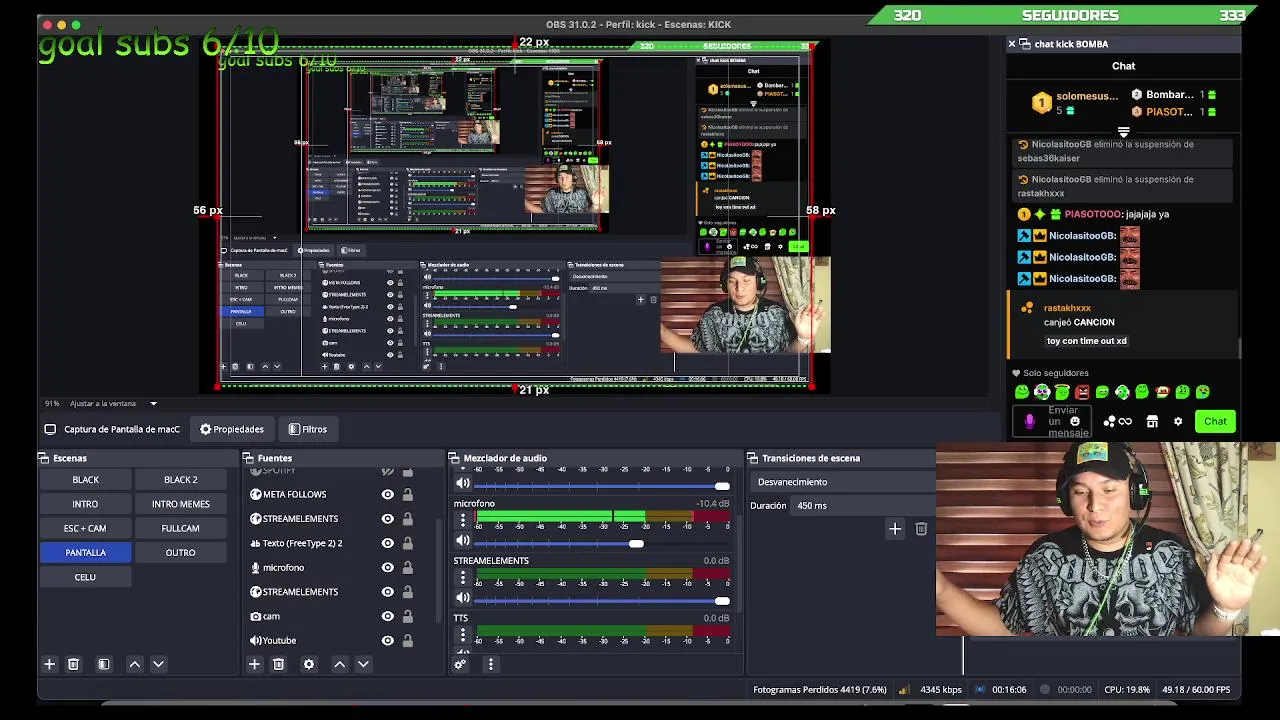Select the Youtube source row

340,640
